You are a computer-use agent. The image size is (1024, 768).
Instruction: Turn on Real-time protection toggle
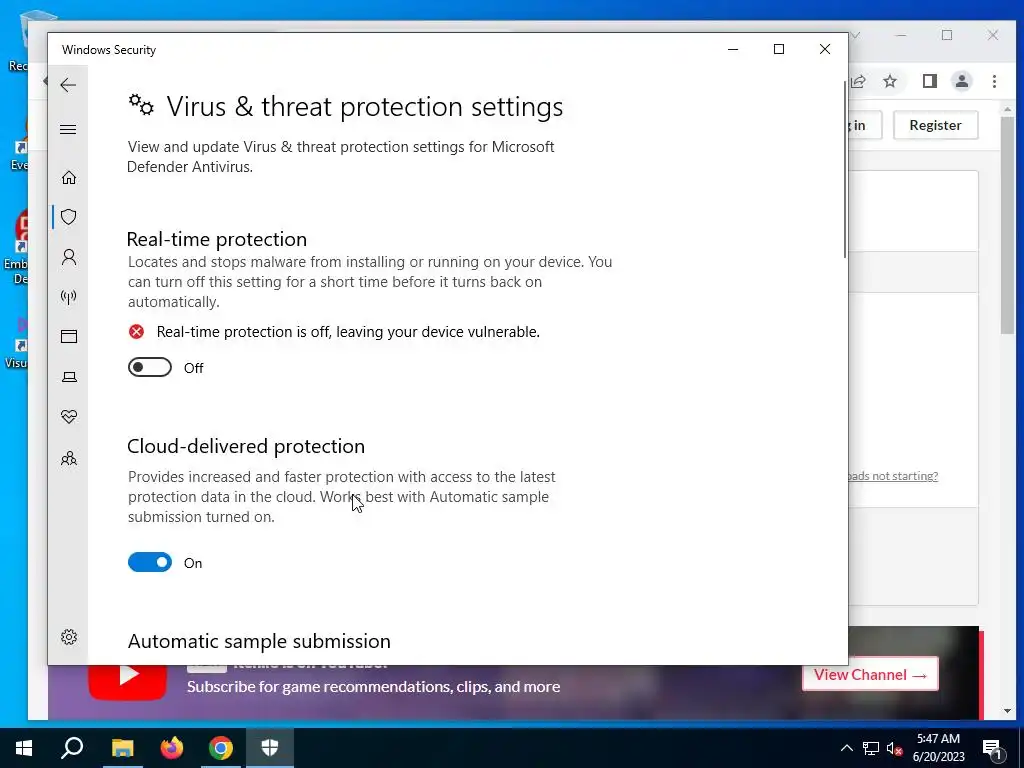pos(150,368)
